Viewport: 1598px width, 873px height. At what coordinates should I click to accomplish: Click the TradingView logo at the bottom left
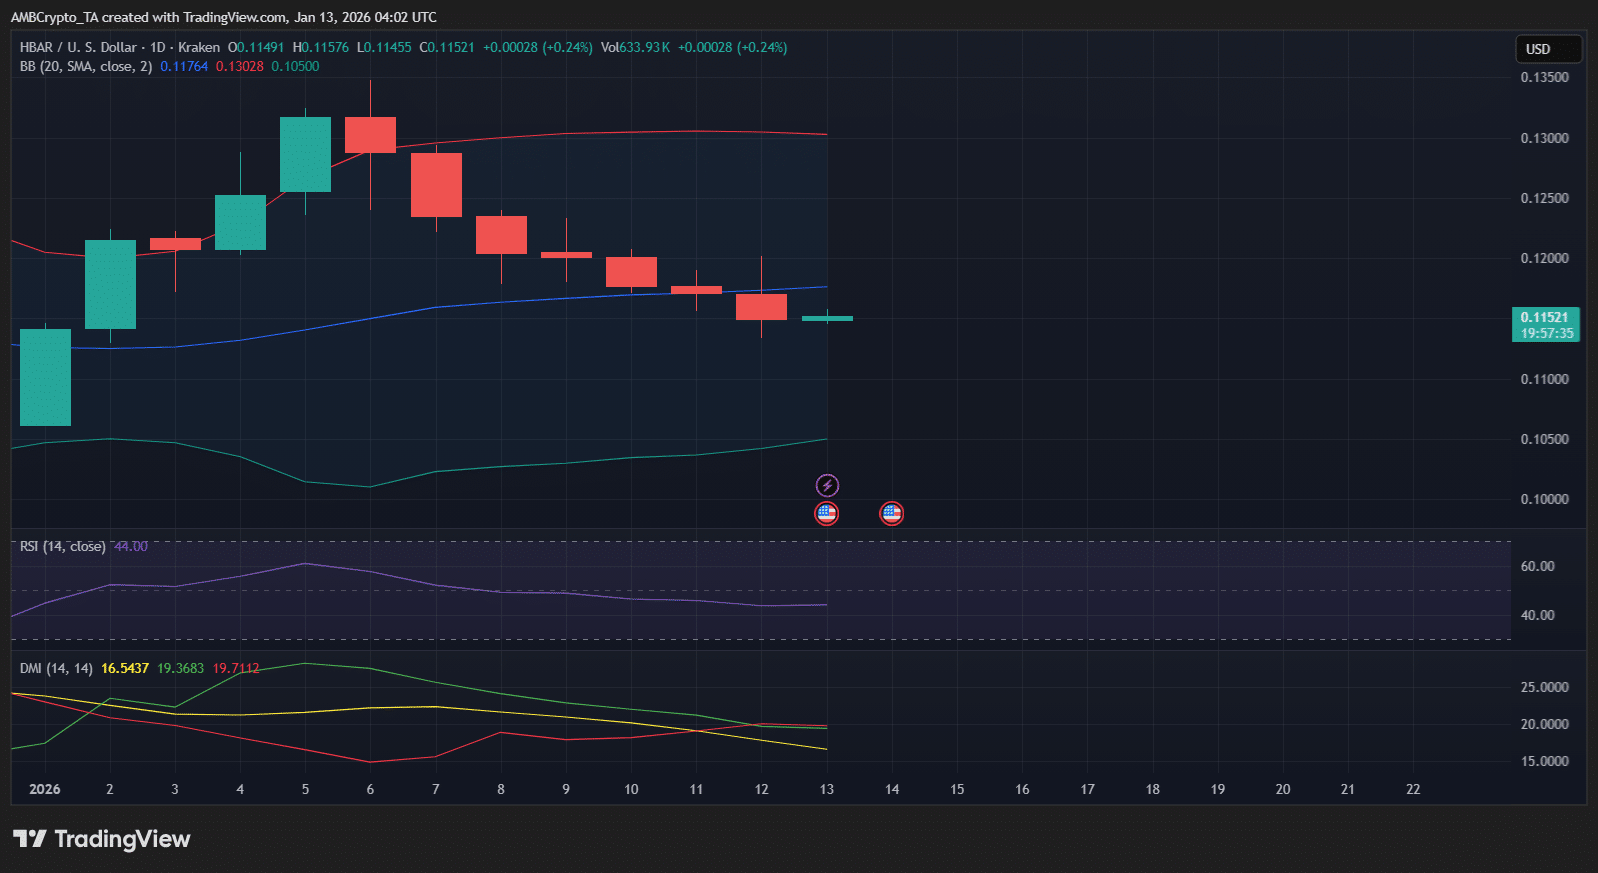coord(102,839)
